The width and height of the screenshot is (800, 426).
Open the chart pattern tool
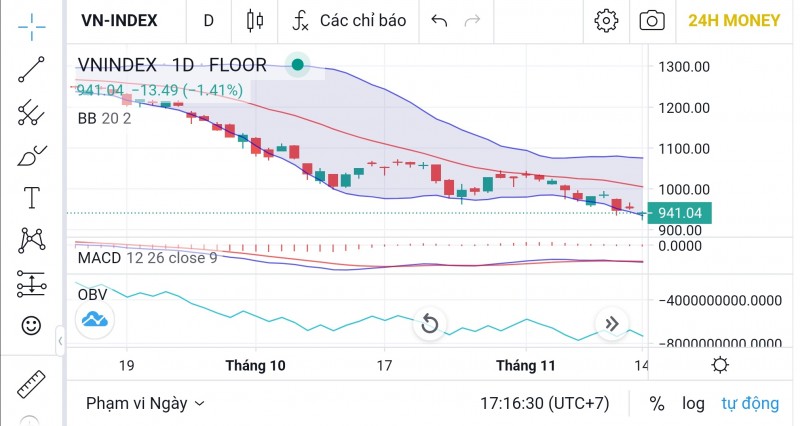click(x=32, y=240)
